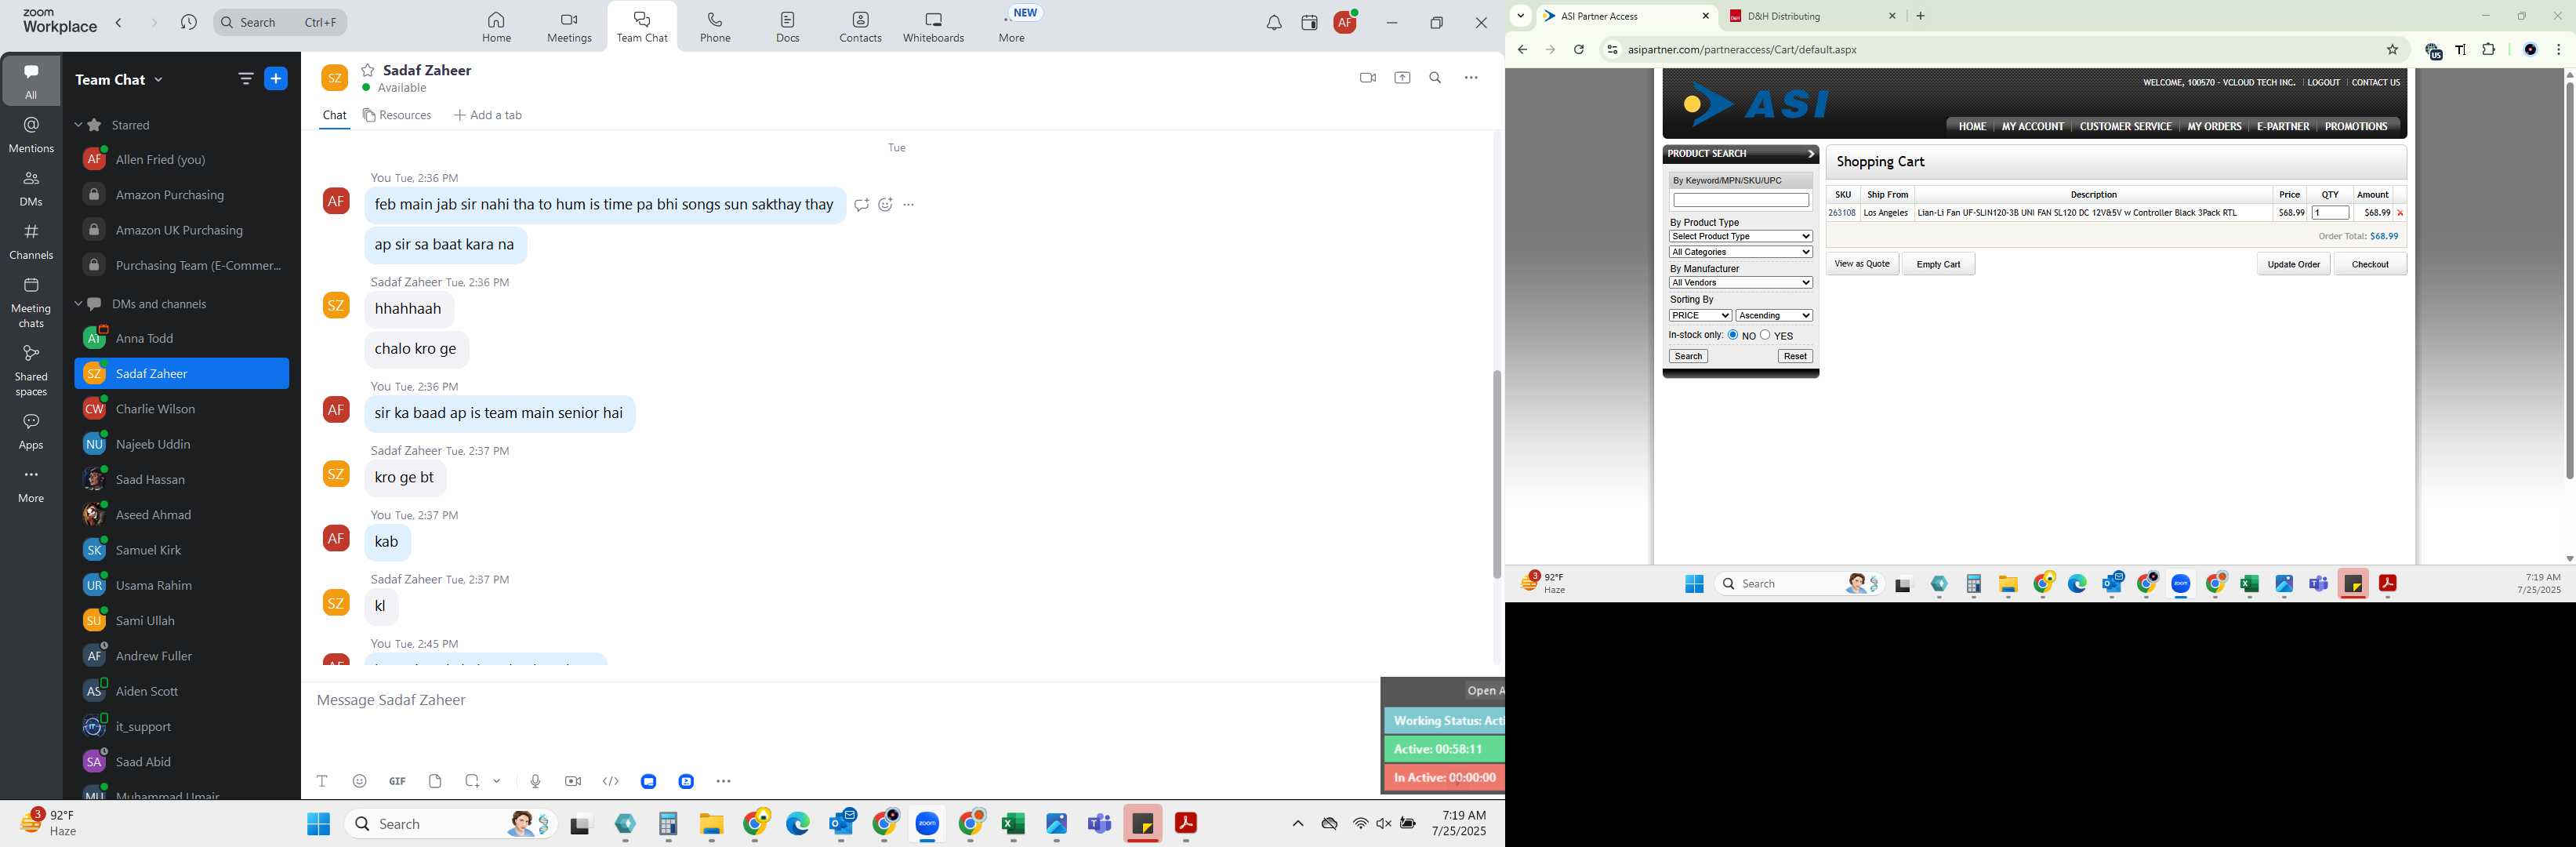Open Channels in Zoom sidebar
Image resolution: width=2576 pixels, height=847 pixels.
pyautogui.click(x=31, y=241)
